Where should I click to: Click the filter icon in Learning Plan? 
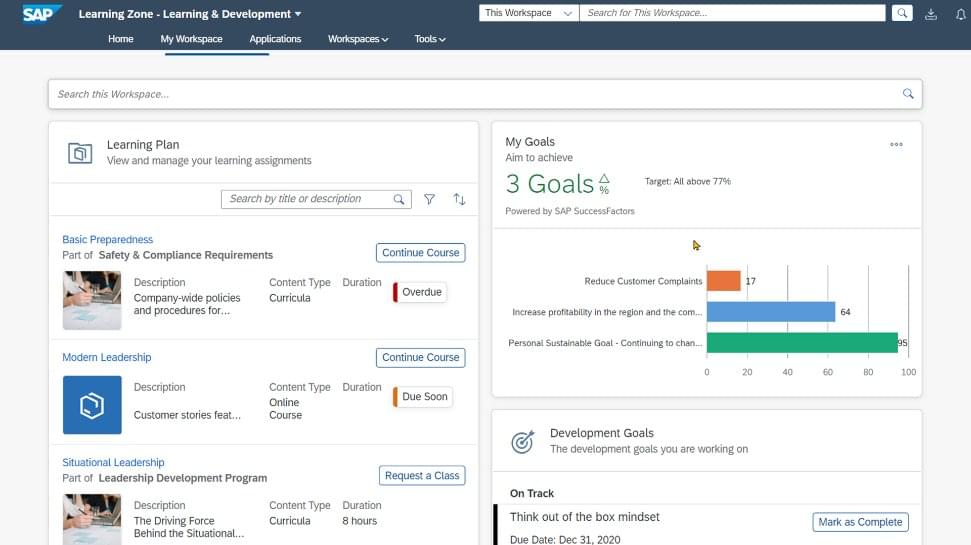pos(429,199)
